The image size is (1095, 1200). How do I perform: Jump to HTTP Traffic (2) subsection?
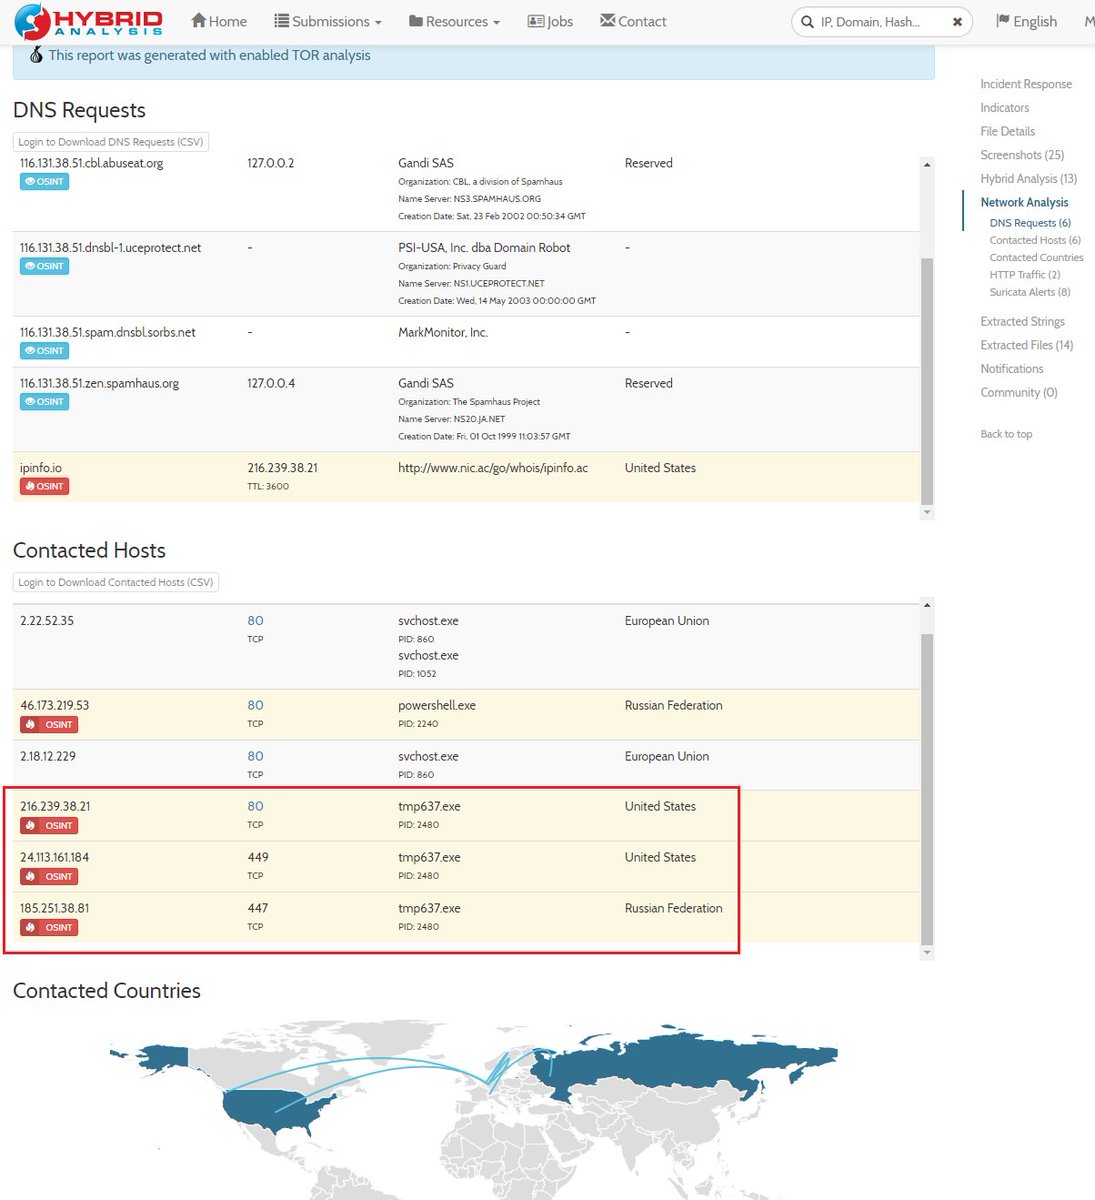(x=1025, y=274)
